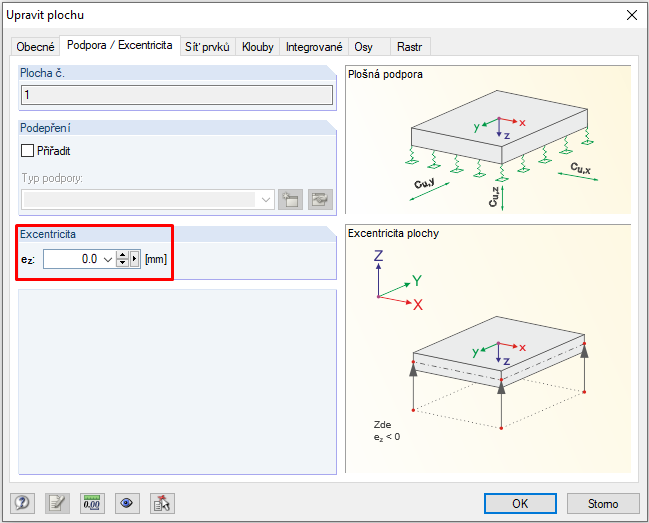This screenshot has width=649, height=523.
Task: Click the Typ podpory label
Action: click(52, 178)
